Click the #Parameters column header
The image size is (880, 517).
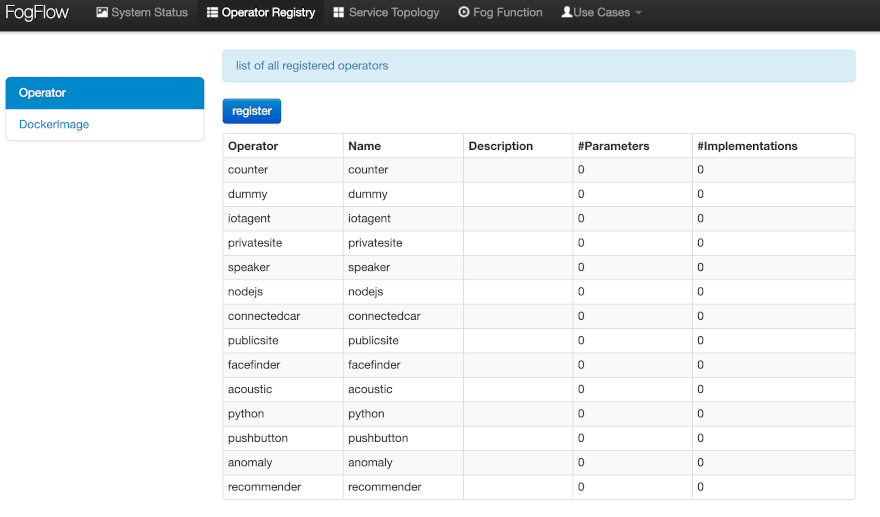pyautogui.click(x=613, y=146)
